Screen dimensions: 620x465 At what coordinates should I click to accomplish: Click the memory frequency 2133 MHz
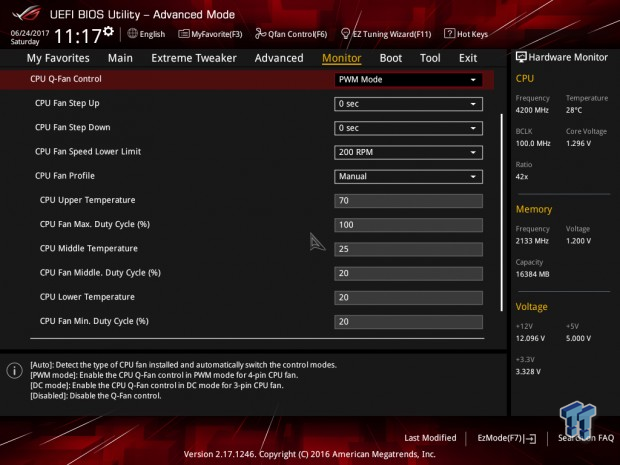(532, 241)
